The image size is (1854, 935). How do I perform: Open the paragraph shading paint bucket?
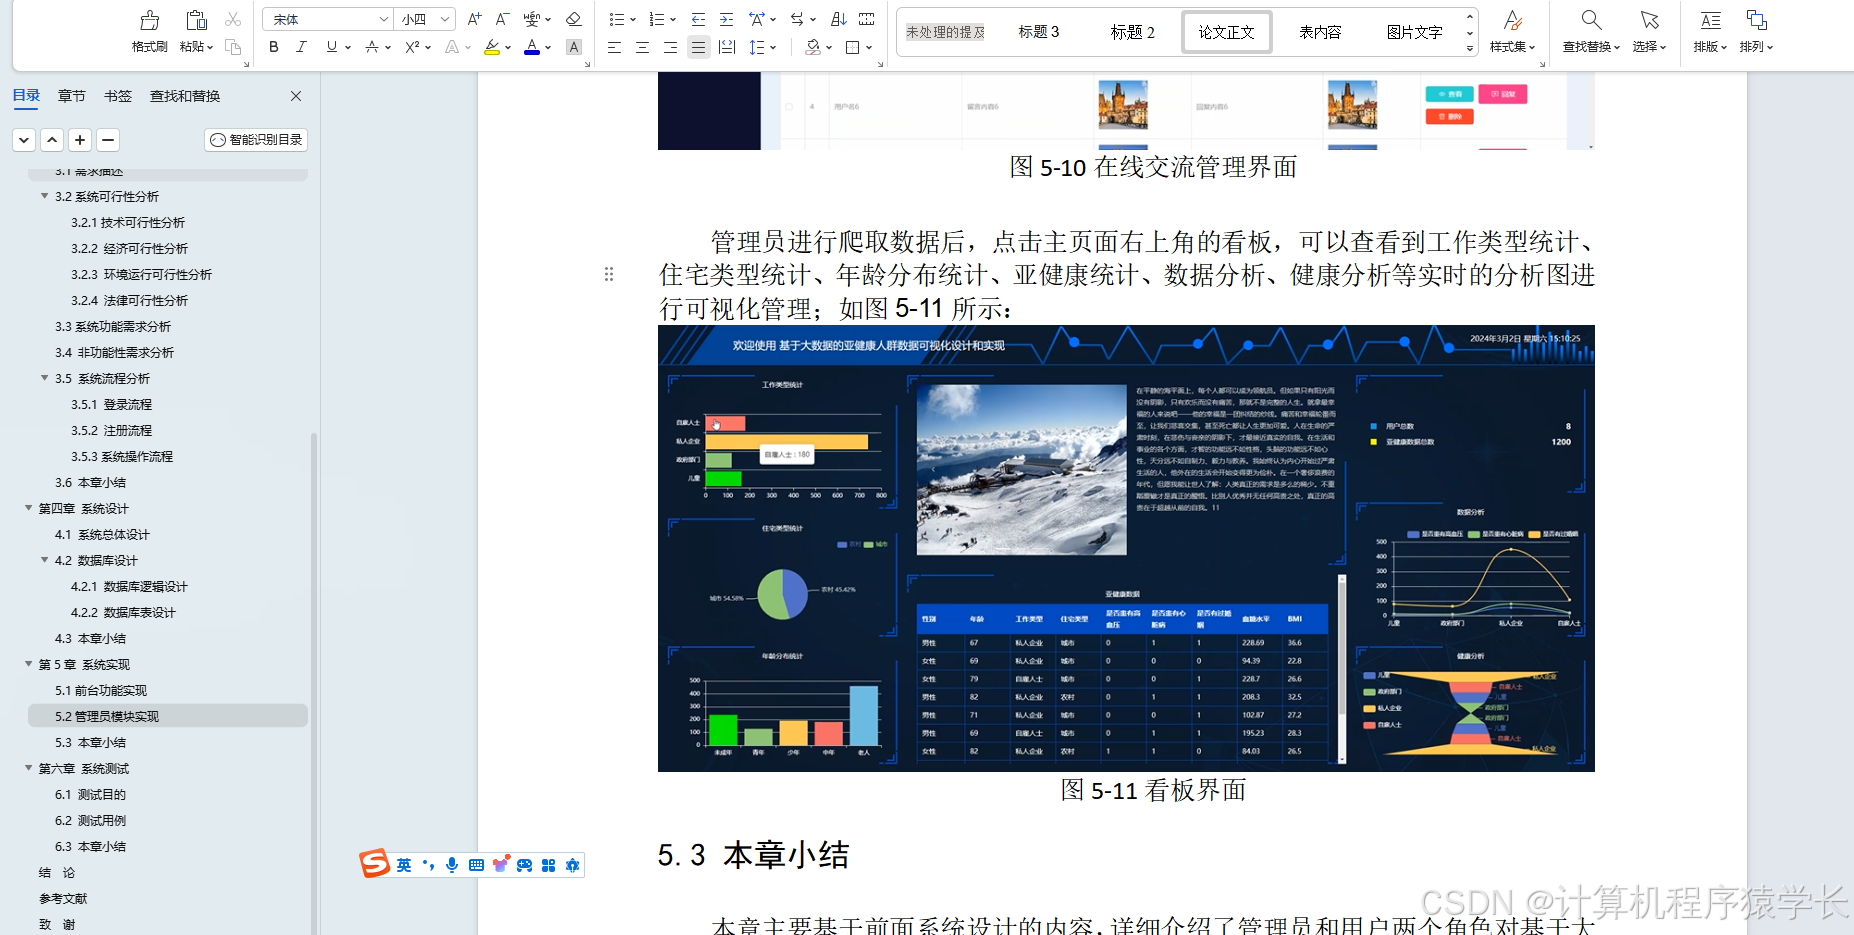pos(813,47)
